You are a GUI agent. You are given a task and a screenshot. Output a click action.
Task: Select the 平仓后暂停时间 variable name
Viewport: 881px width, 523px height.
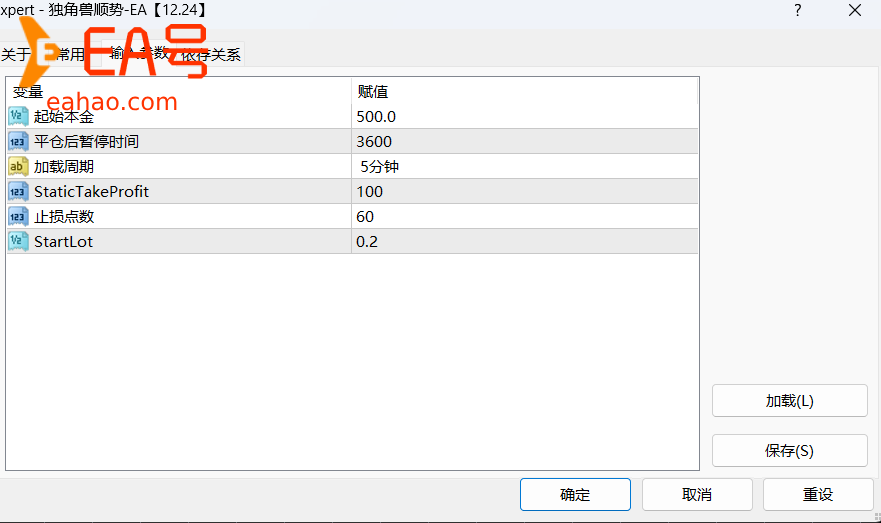pyautogui.click(x=86, y=142)
